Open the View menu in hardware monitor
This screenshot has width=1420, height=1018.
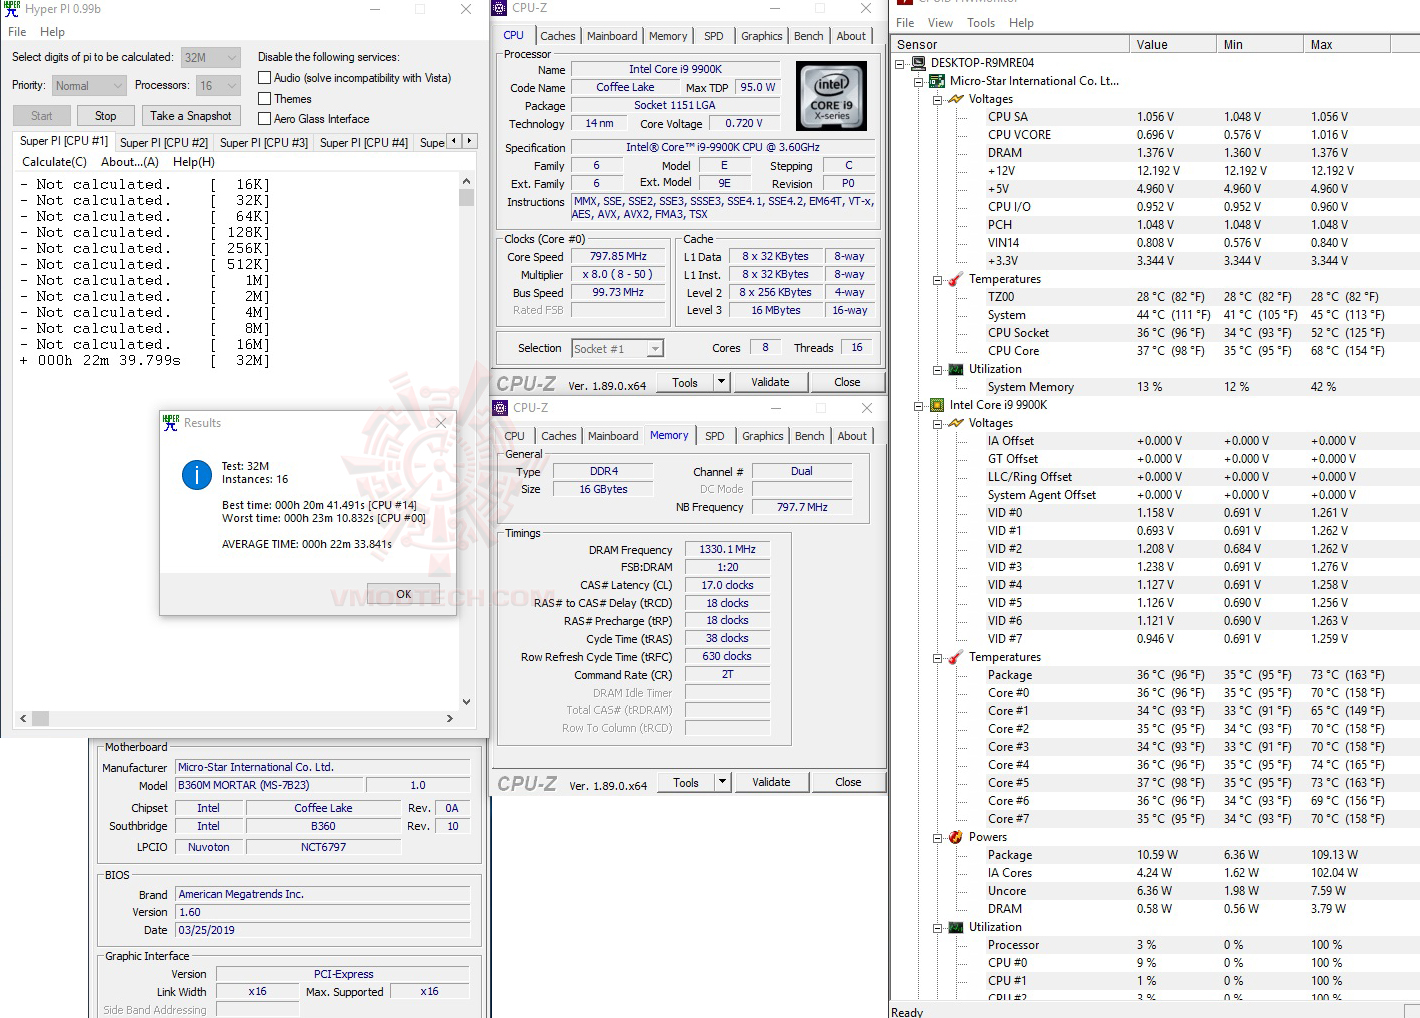(940, 23)
